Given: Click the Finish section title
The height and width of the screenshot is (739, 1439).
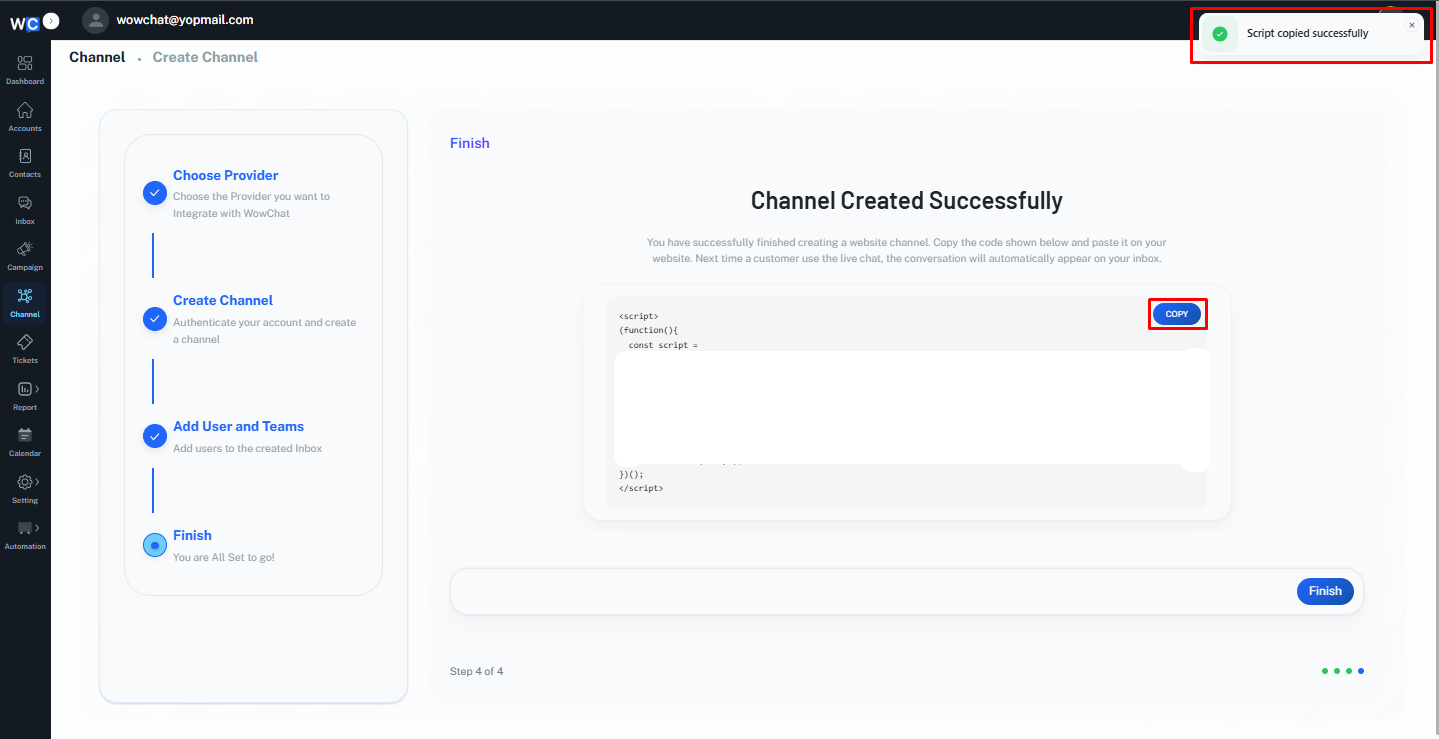Looking at the screenshot, I should point(470,143).
